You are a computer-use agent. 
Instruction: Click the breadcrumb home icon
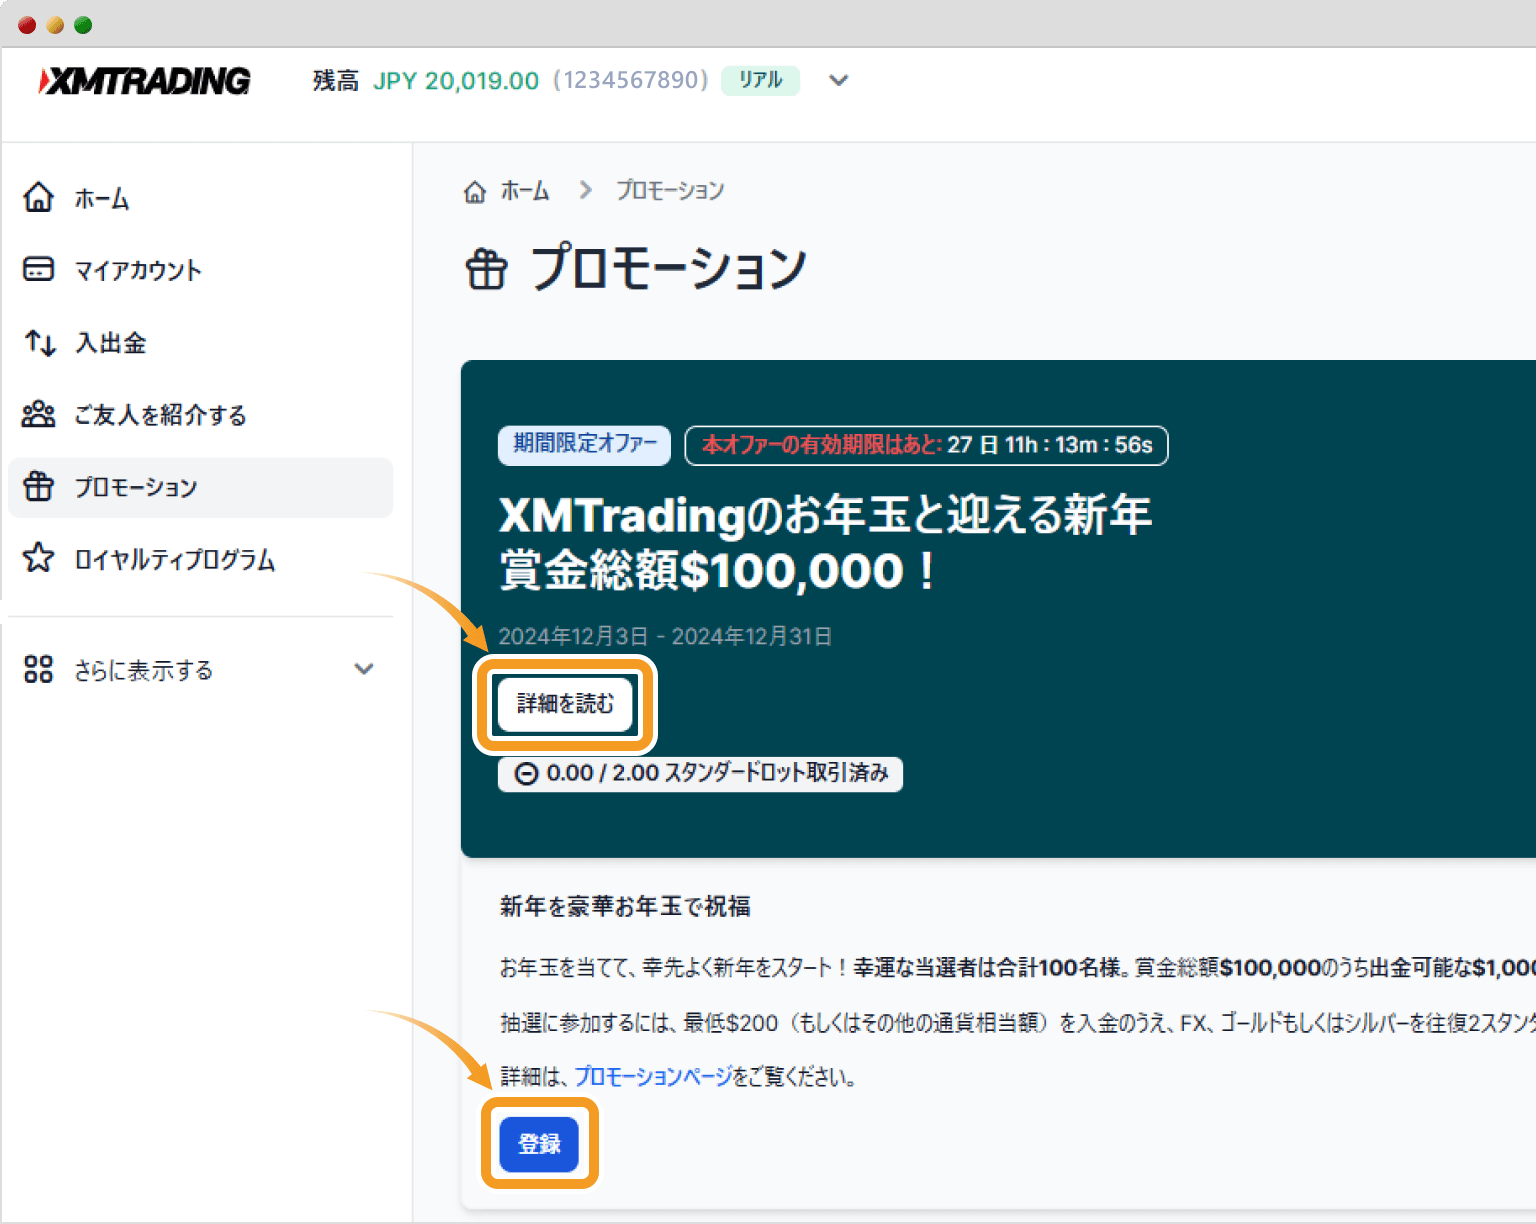click(475, 191)
